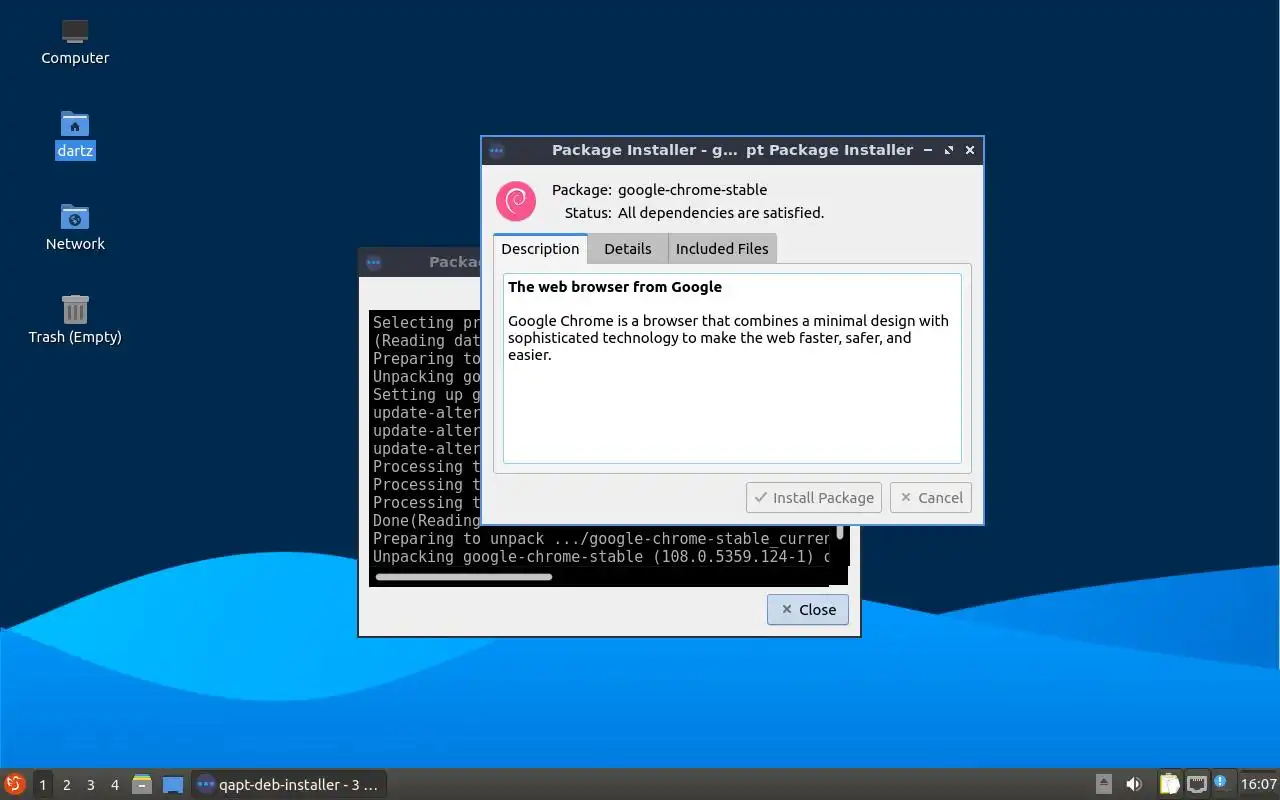Maximize the Package Installer window
This screenshot has width=1280, height=800.
(x=949, y=150)
